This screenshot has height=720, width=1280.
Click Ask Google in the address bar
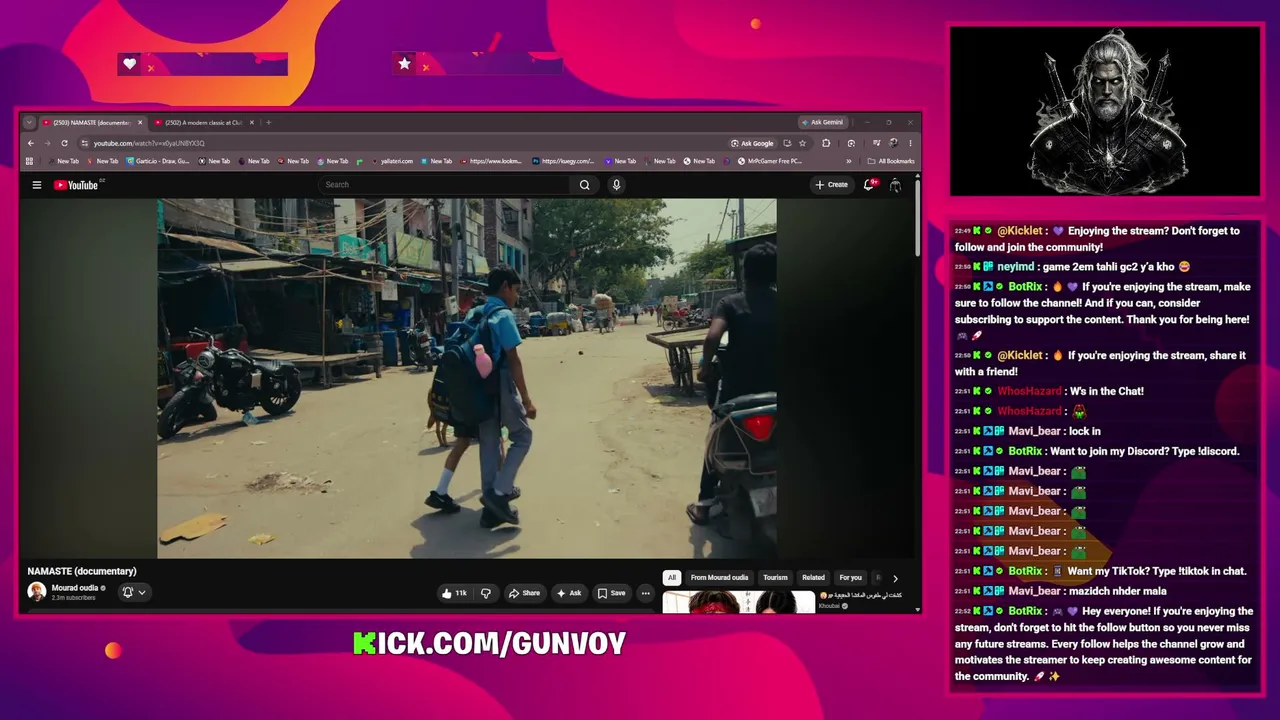tap(752, 143)
